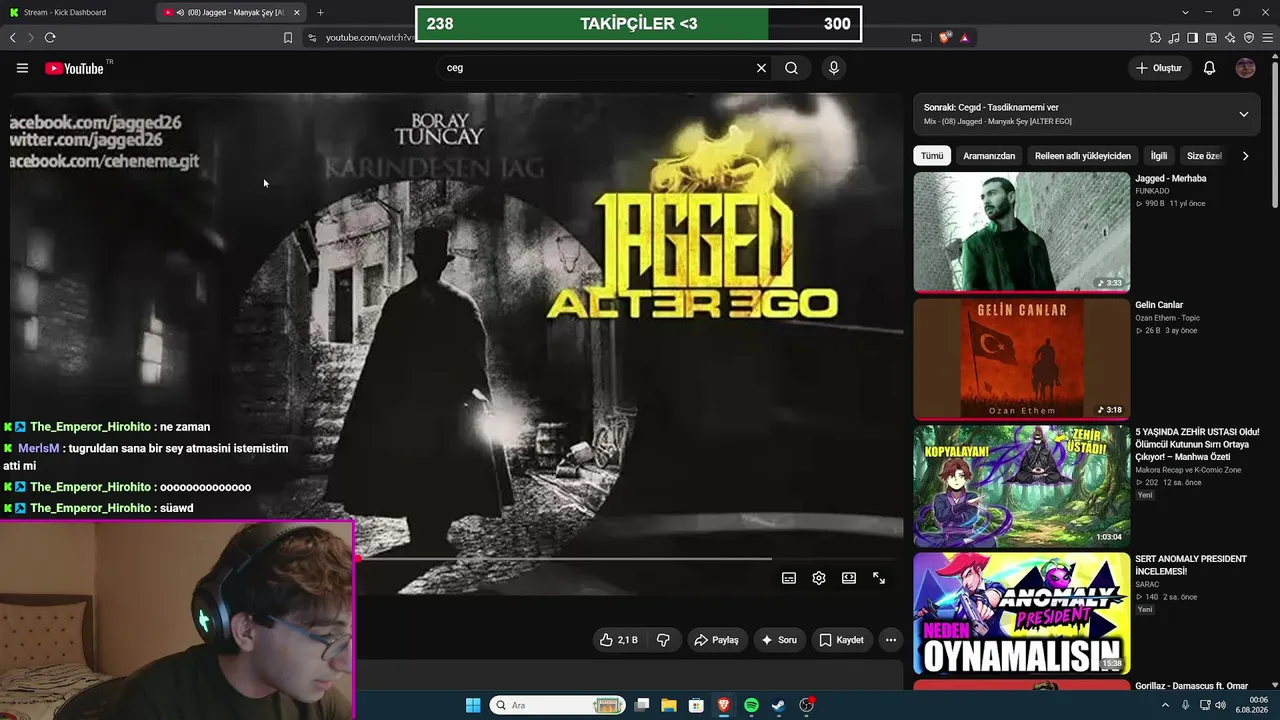Open the Windows Start menu
Screen dimensions: 1280x720
click(x=473, y=705)
